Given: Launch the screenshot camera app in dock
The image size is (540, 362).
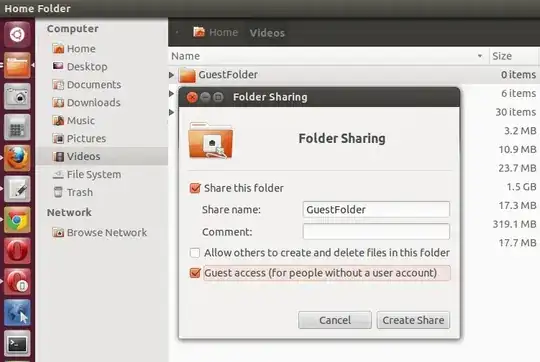Looking at the screenshot, I should pos(17,96).
